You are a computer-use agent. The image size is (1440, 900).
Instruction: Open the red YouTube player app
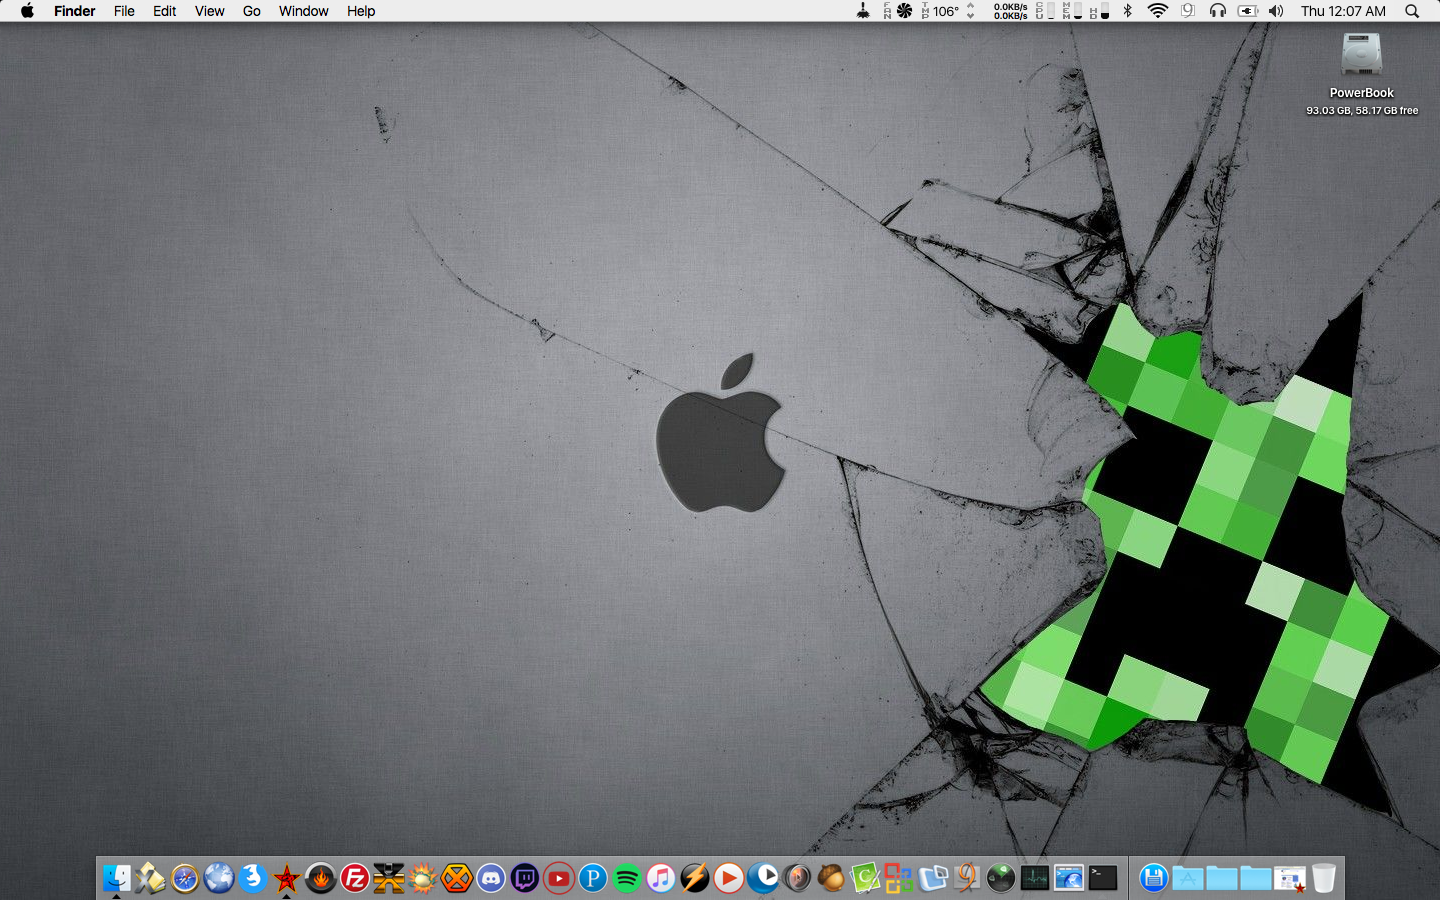tap(559, 878)
